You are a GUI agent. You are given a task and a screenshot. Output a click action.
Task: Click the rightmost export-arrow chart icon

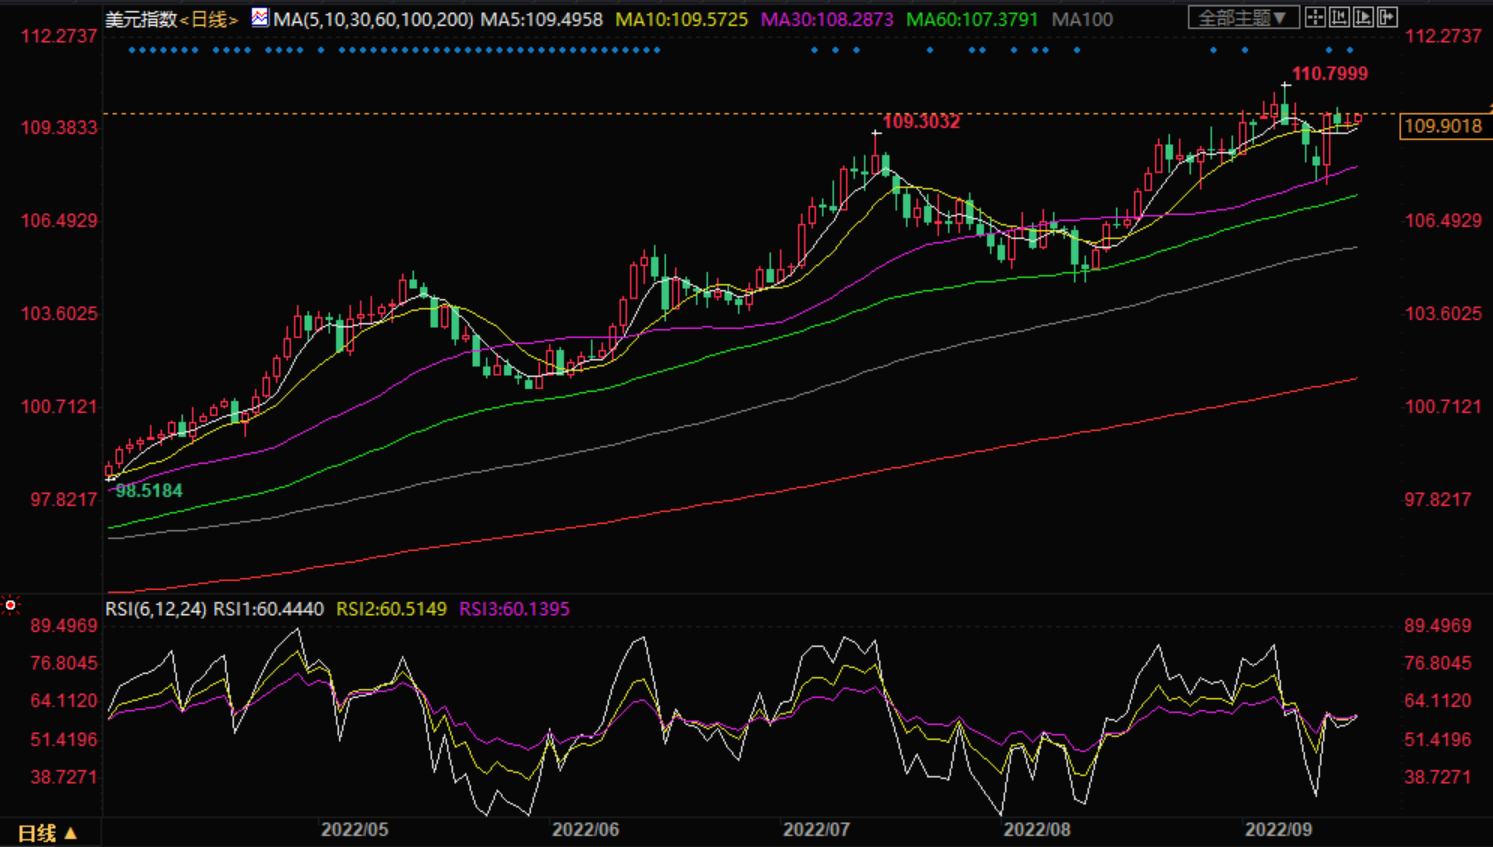pos(1387,17)
